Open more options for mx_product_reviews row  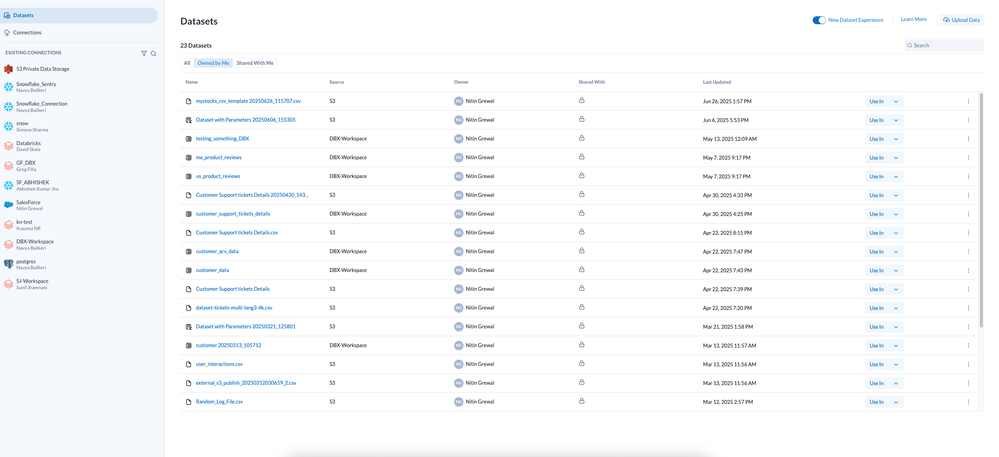pyautogui.click(x=968, y=157)
